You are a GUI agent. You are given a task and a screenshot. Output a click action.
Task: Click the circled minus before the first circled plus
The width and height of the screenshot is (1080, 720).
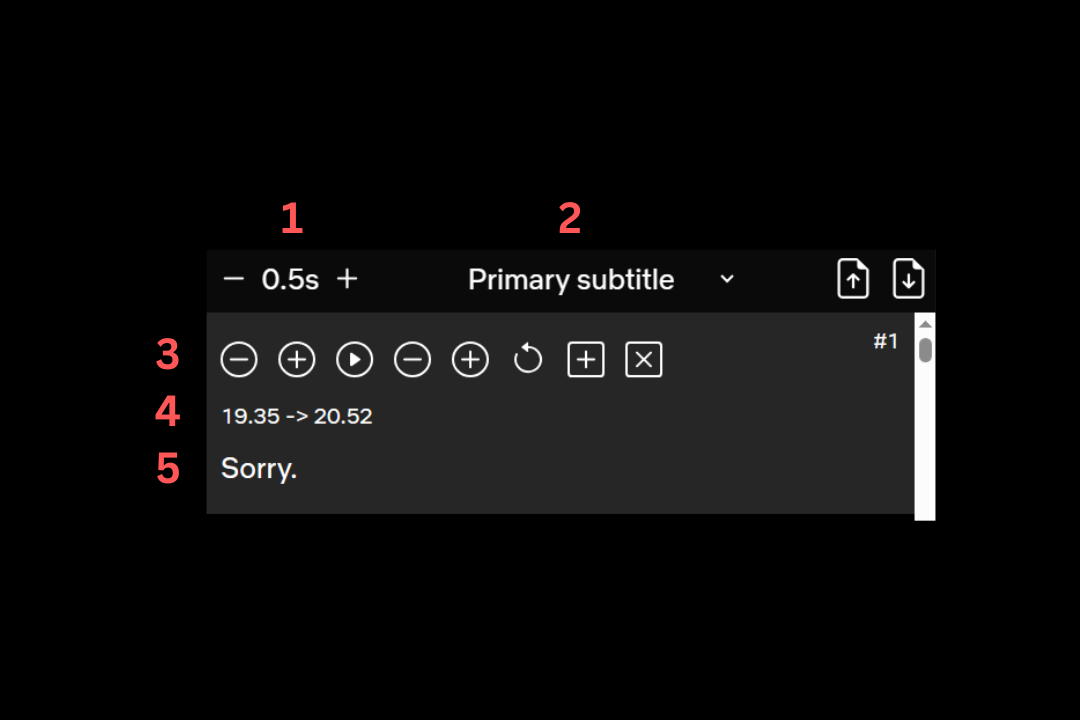(239, 360)
